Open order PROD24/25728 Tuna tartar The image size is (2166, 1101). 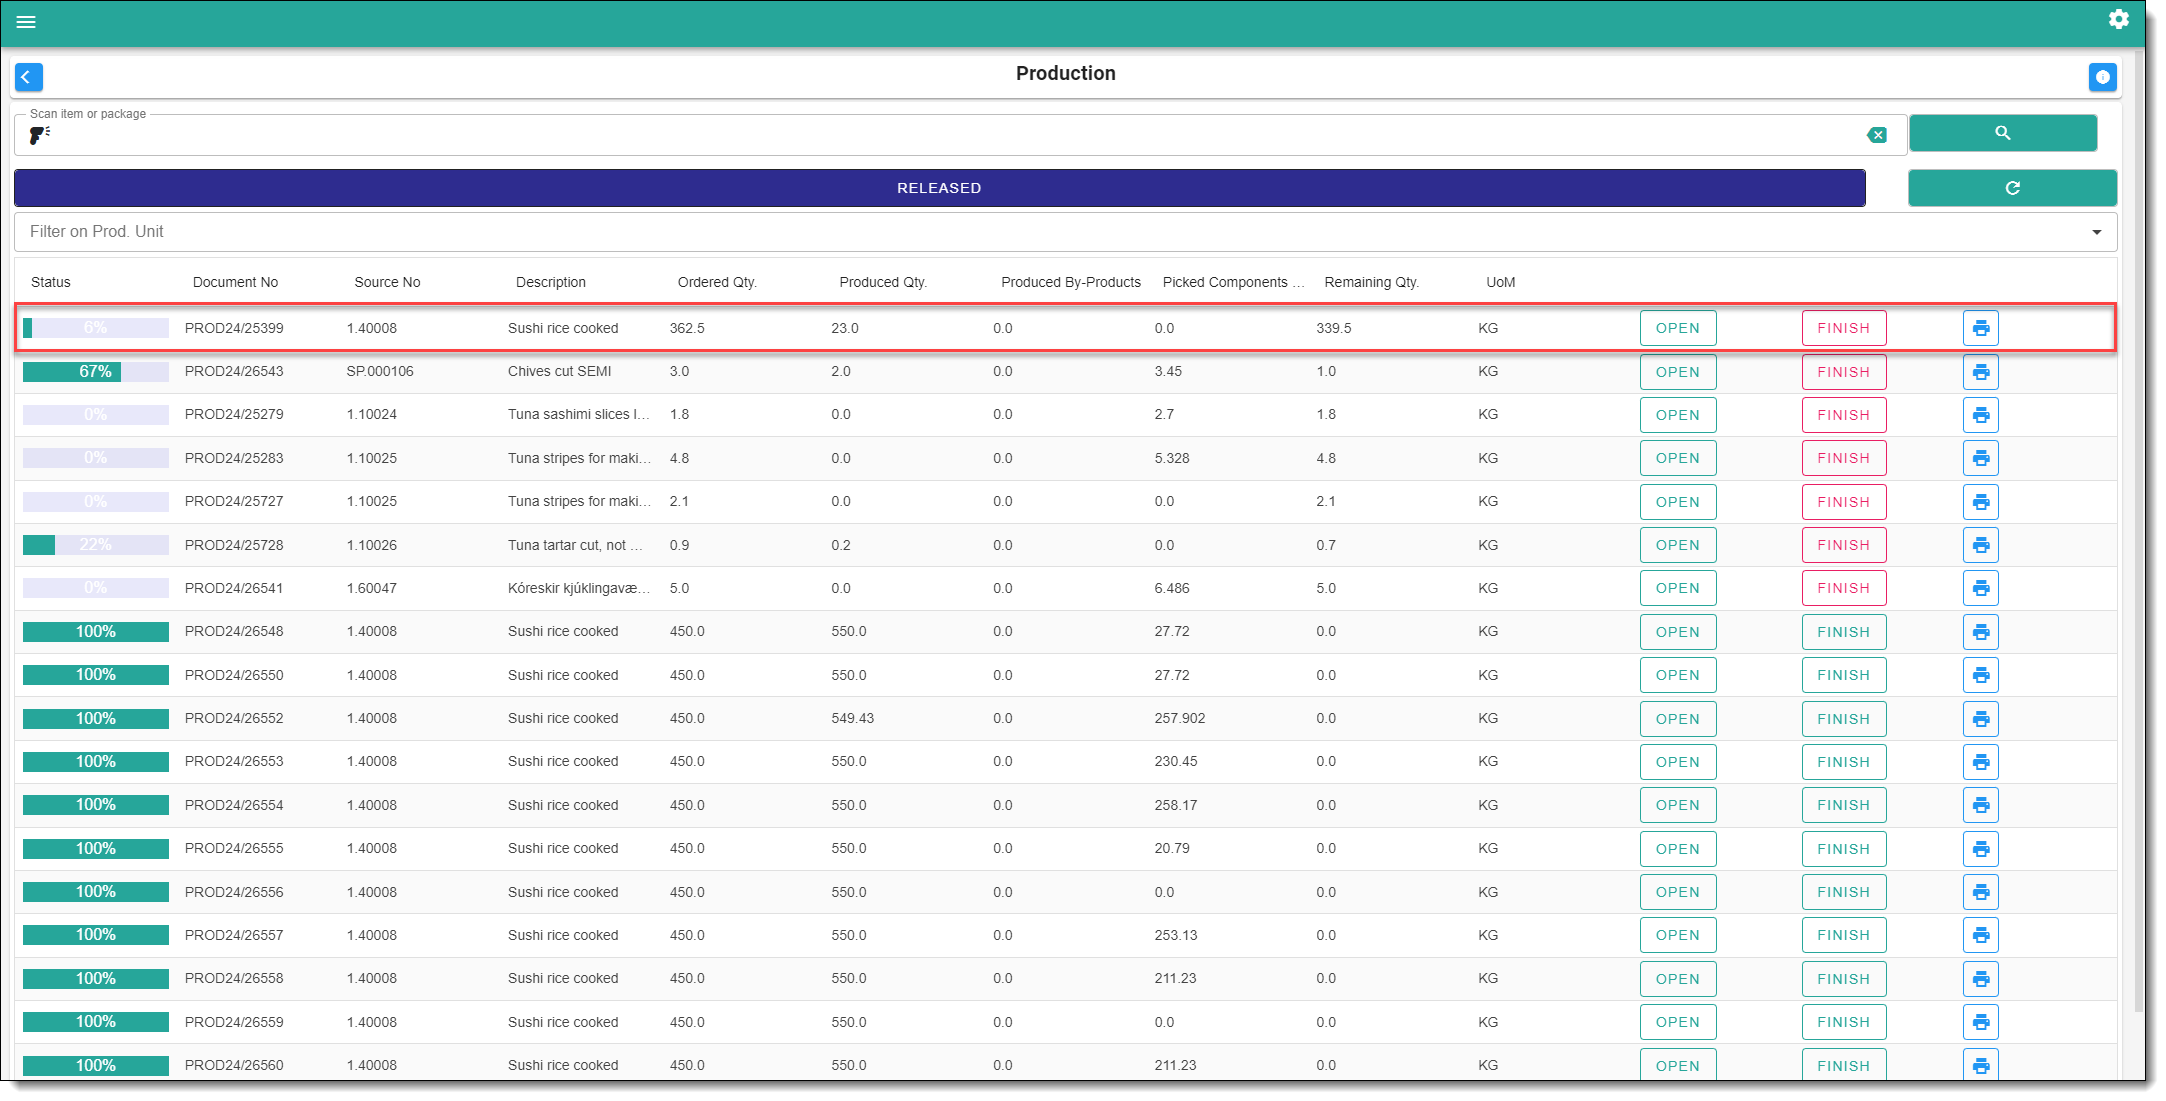1677,545
